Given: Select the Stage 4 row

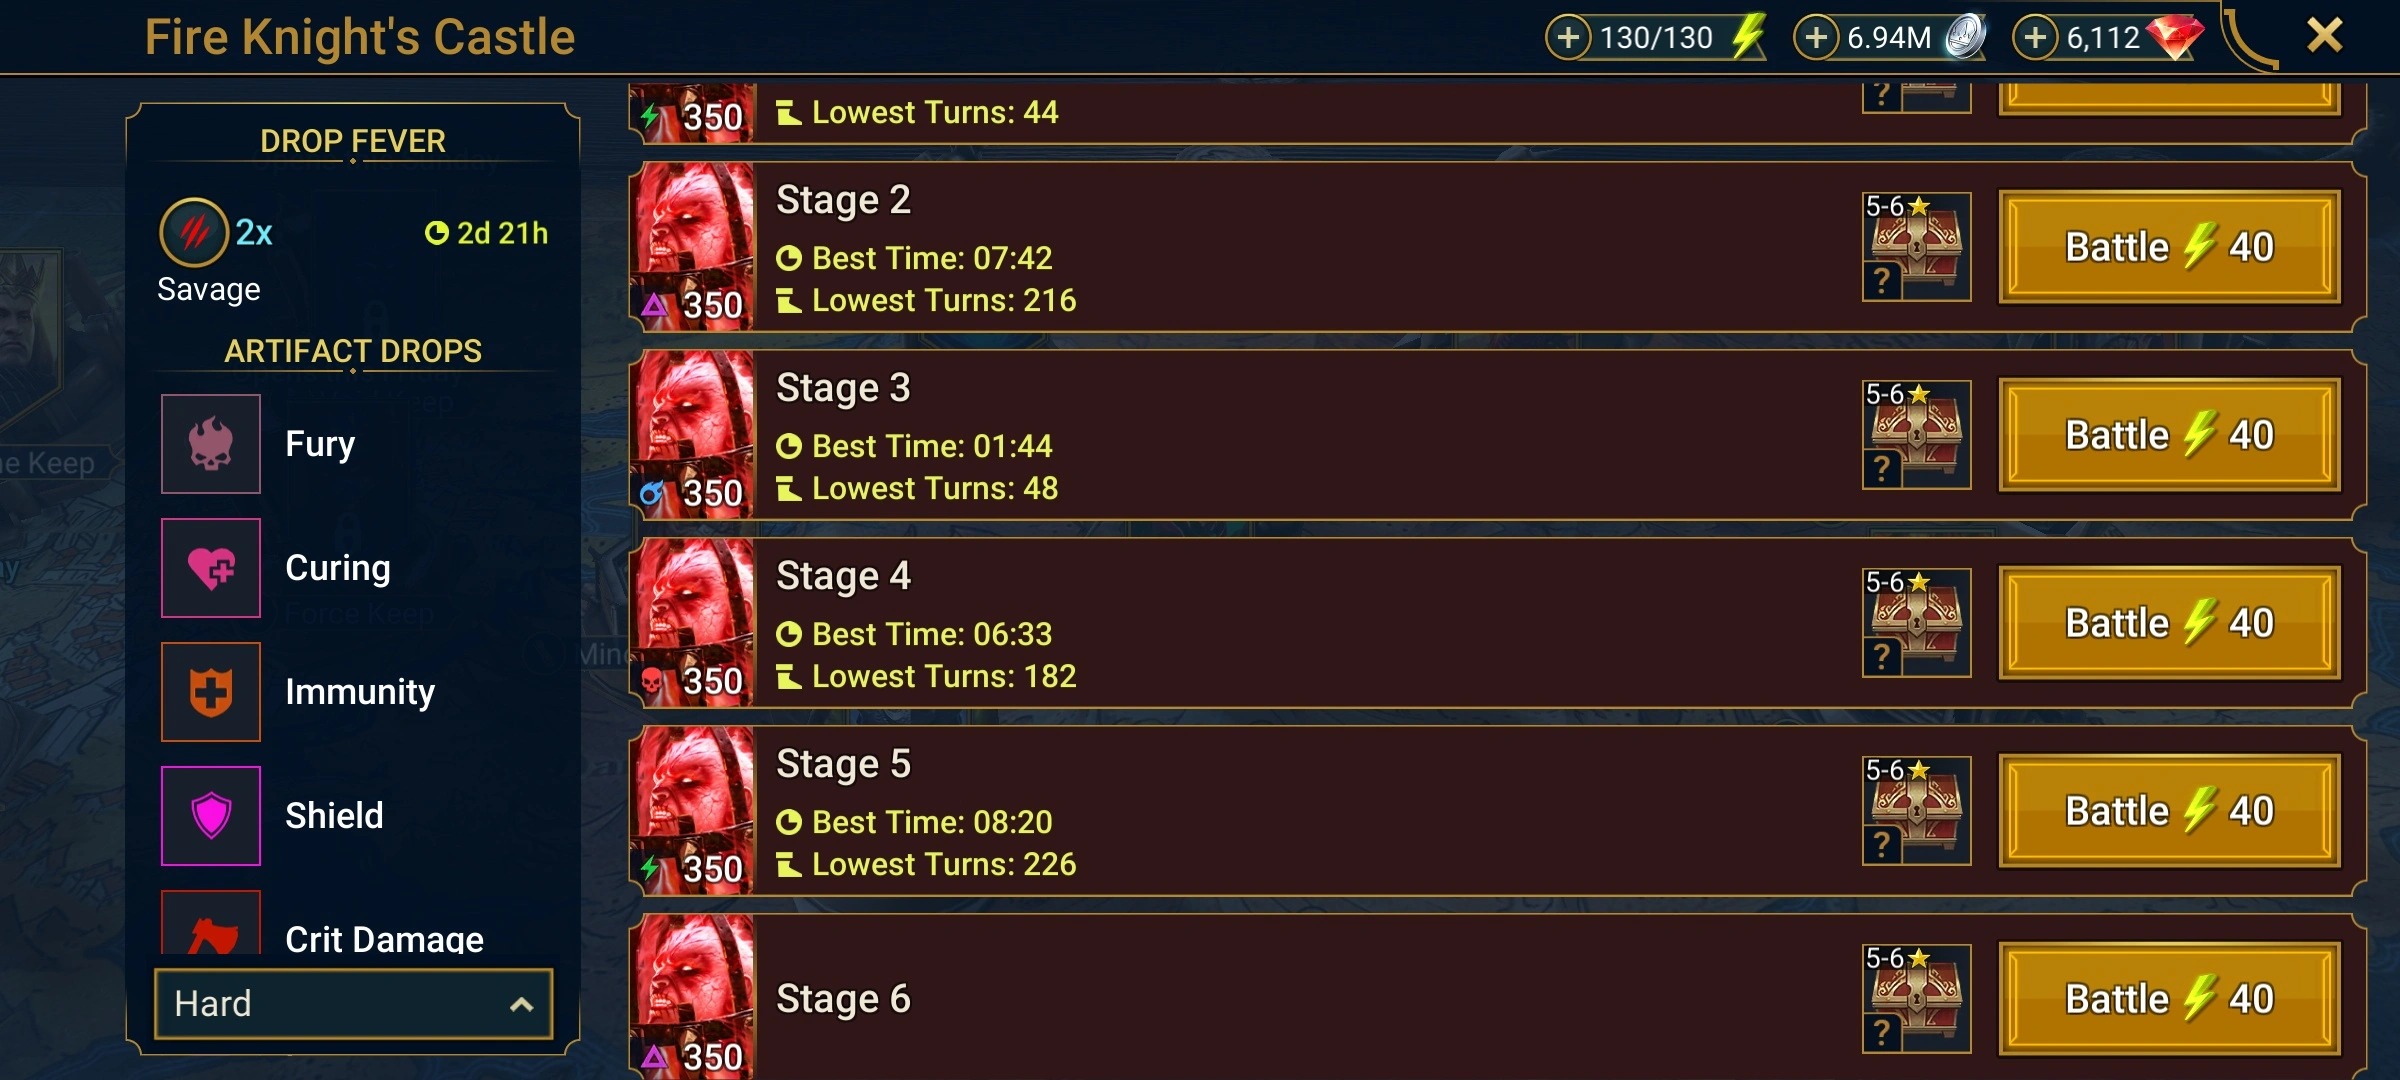Looking at the screenshot, I should click(1497, 623).
